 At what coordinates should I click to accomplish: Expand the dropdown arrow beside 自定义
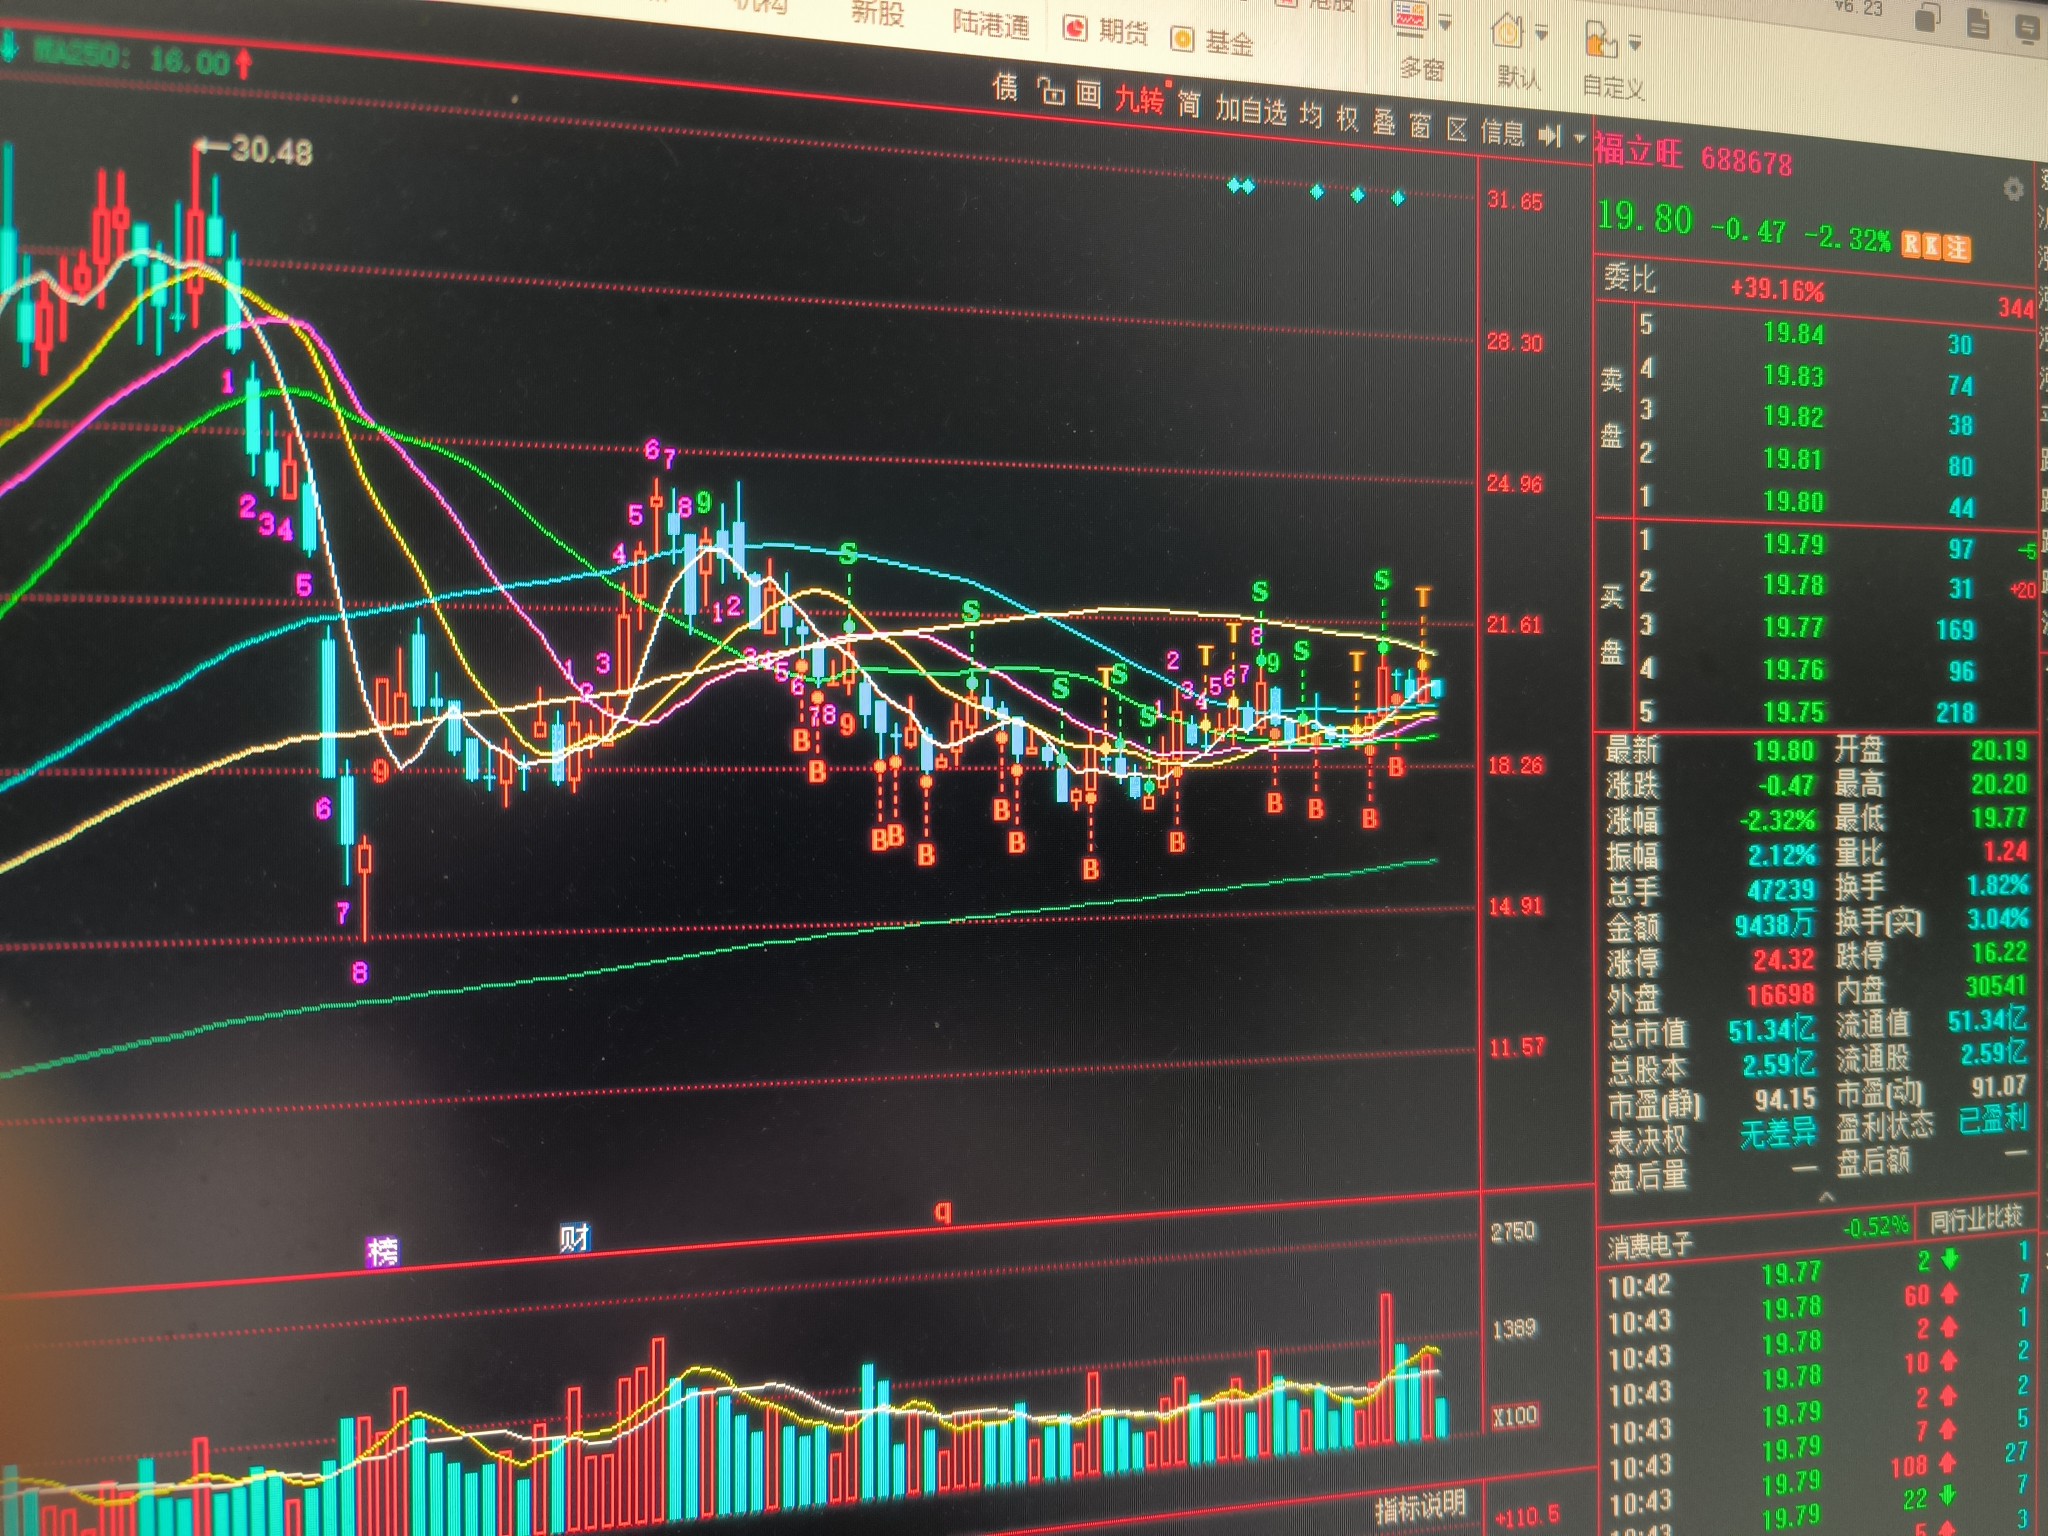pyautogui.click(x=1635, y=44)
